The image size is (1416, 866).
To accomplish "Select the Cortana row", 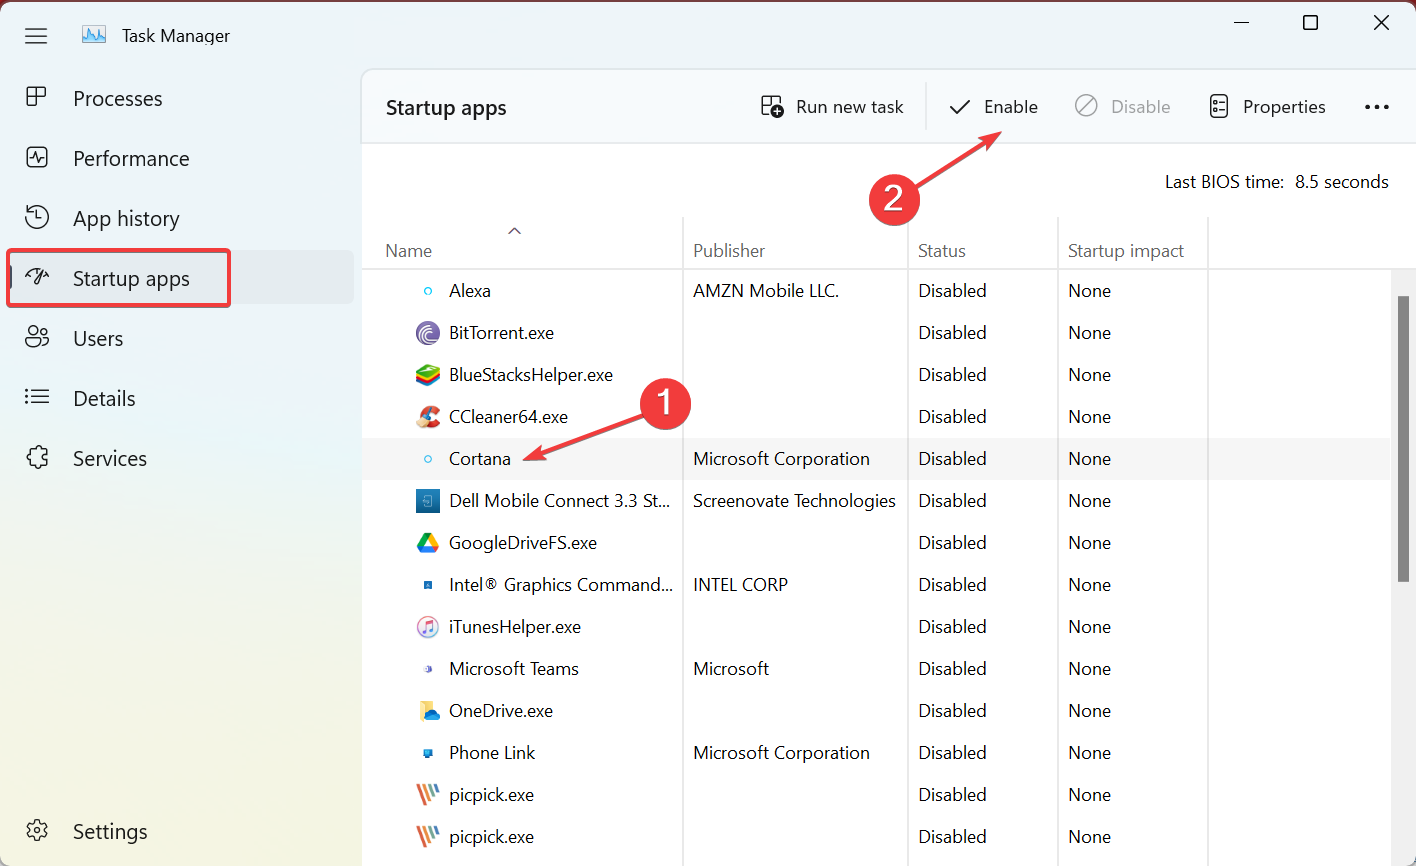I will [x=480, y=459].
